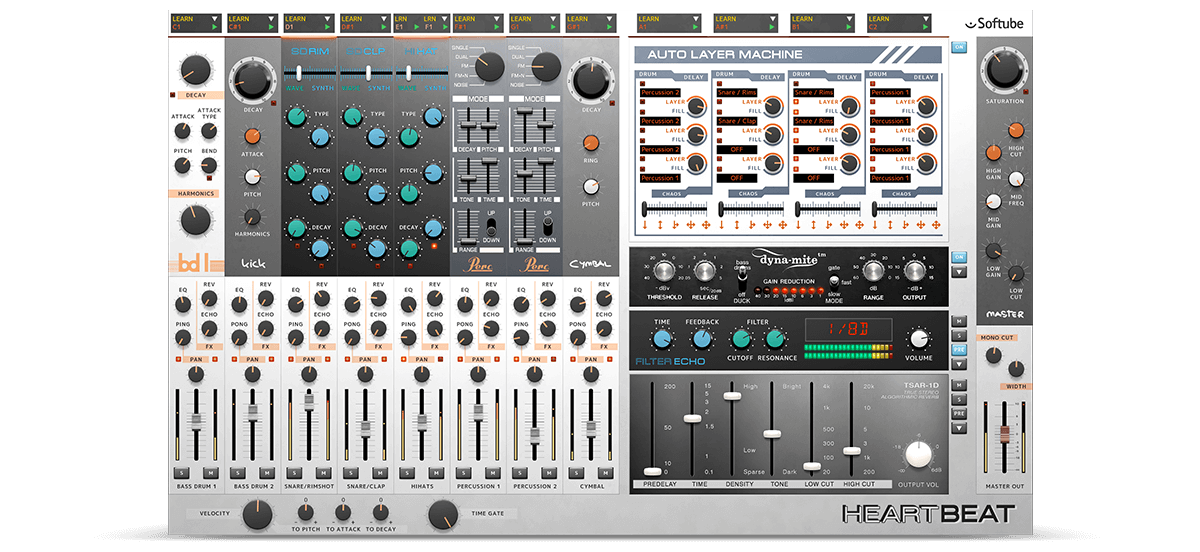Mute the Cymbal channel
The height and width of the screenshot is (552, 1200).
click(603, 471)
